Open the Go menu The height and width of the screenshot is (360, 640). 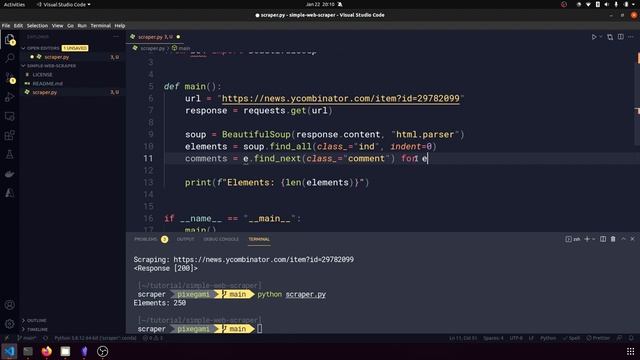click(x=70, y=25)
